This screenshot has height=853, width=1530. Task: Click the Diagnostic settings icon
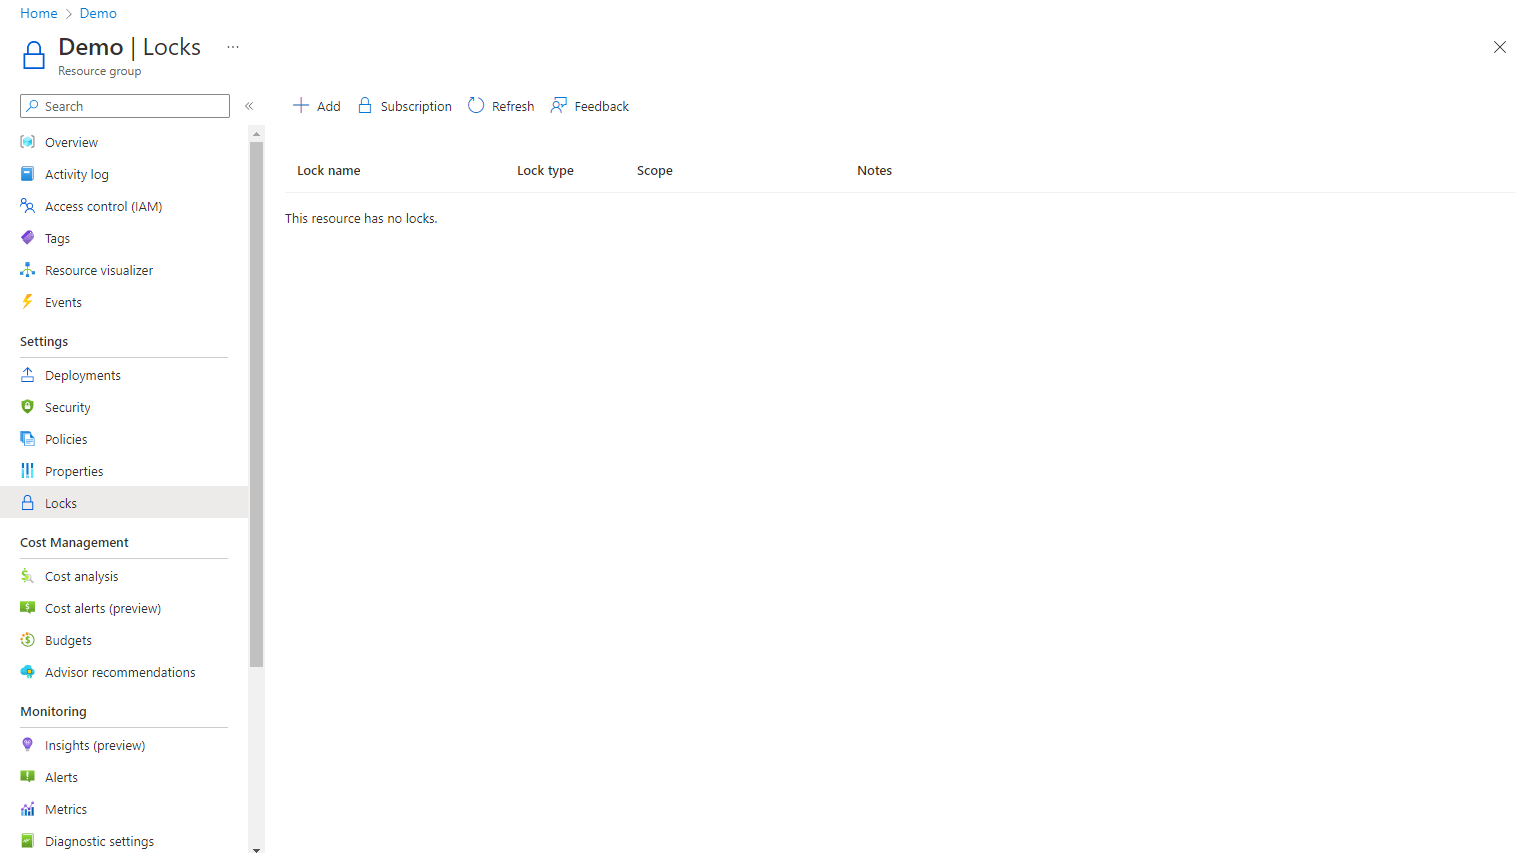[x=28, y=841]
